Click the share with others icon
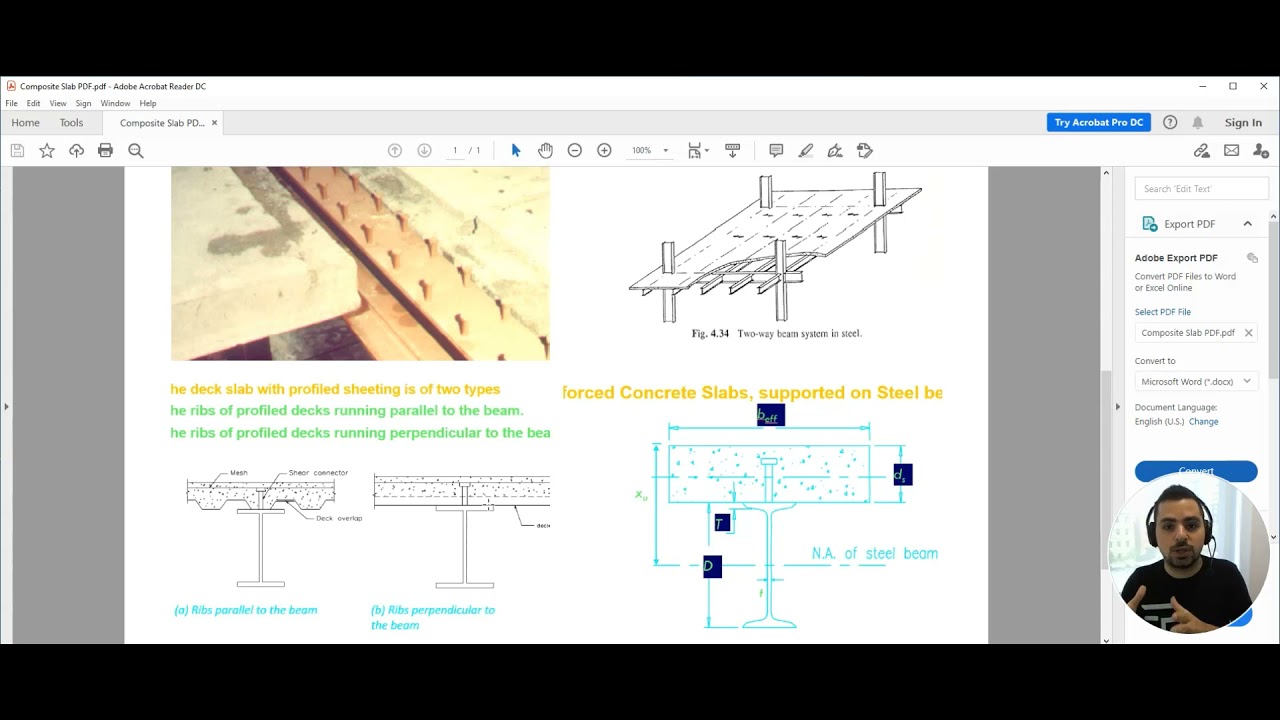 pos(1261,150)
